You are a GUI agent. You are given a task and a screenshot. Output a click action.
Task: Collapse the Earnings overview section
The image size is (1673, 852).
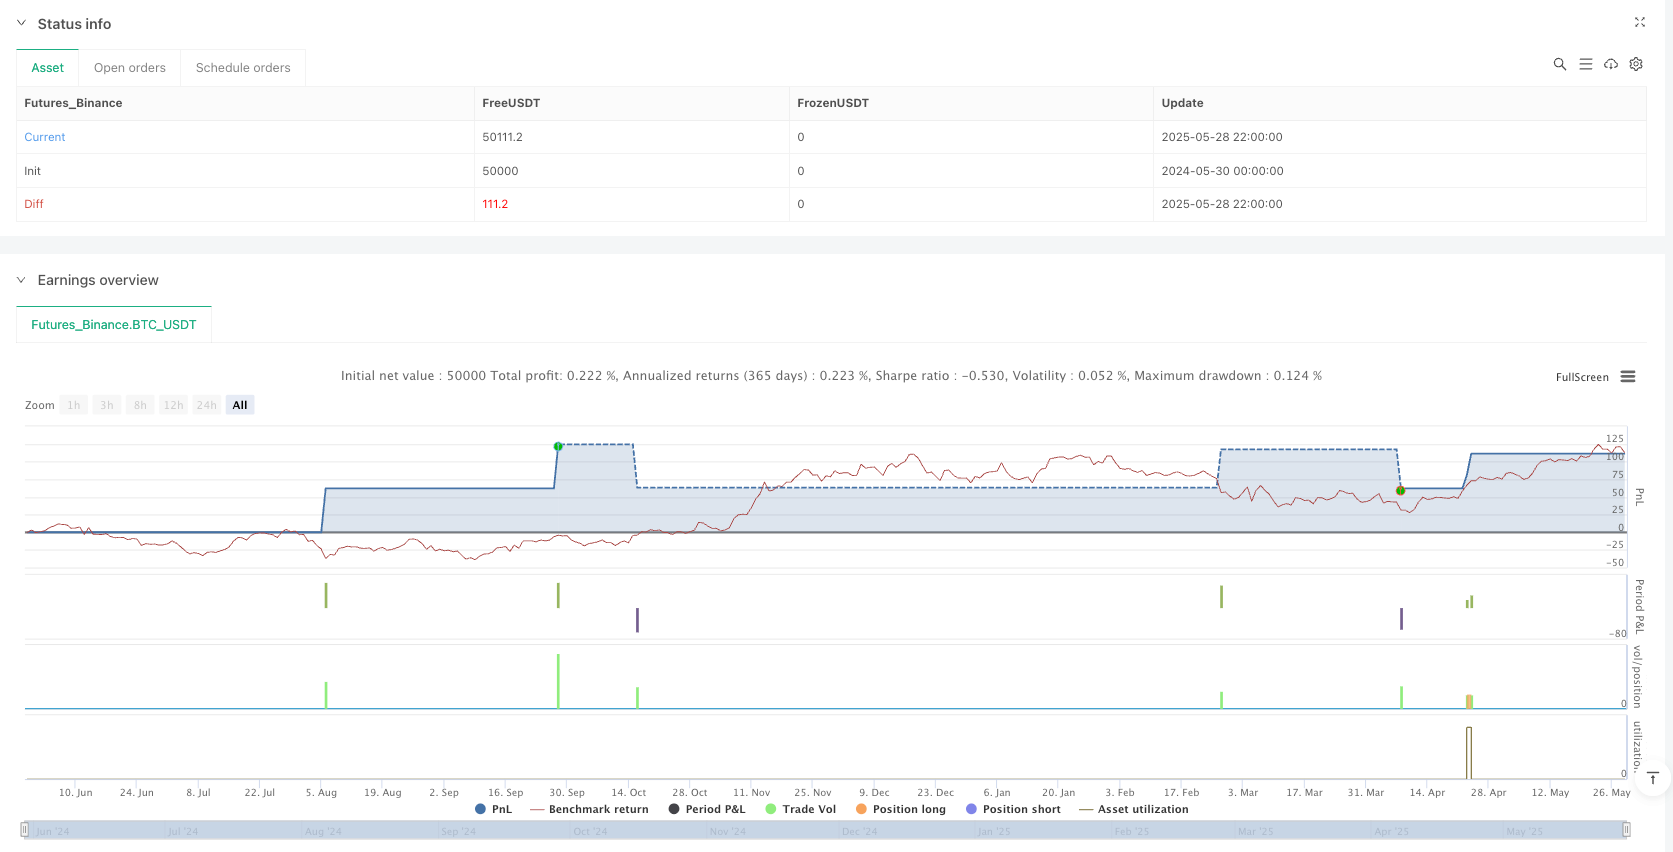click(x=21, y=280)
